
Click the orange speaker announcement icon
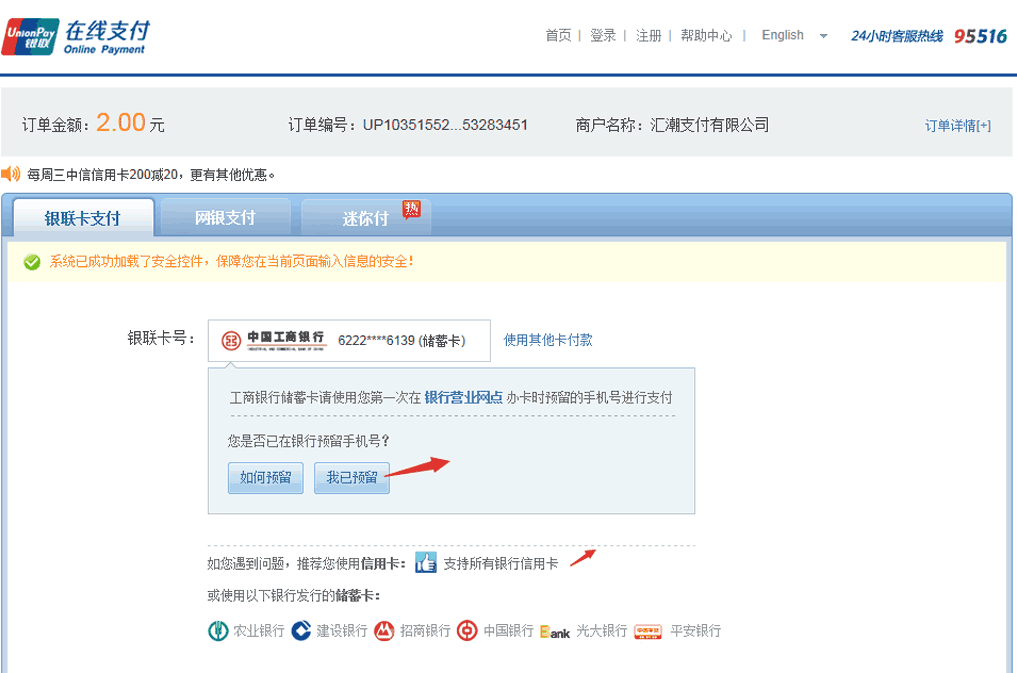point(10,174)
